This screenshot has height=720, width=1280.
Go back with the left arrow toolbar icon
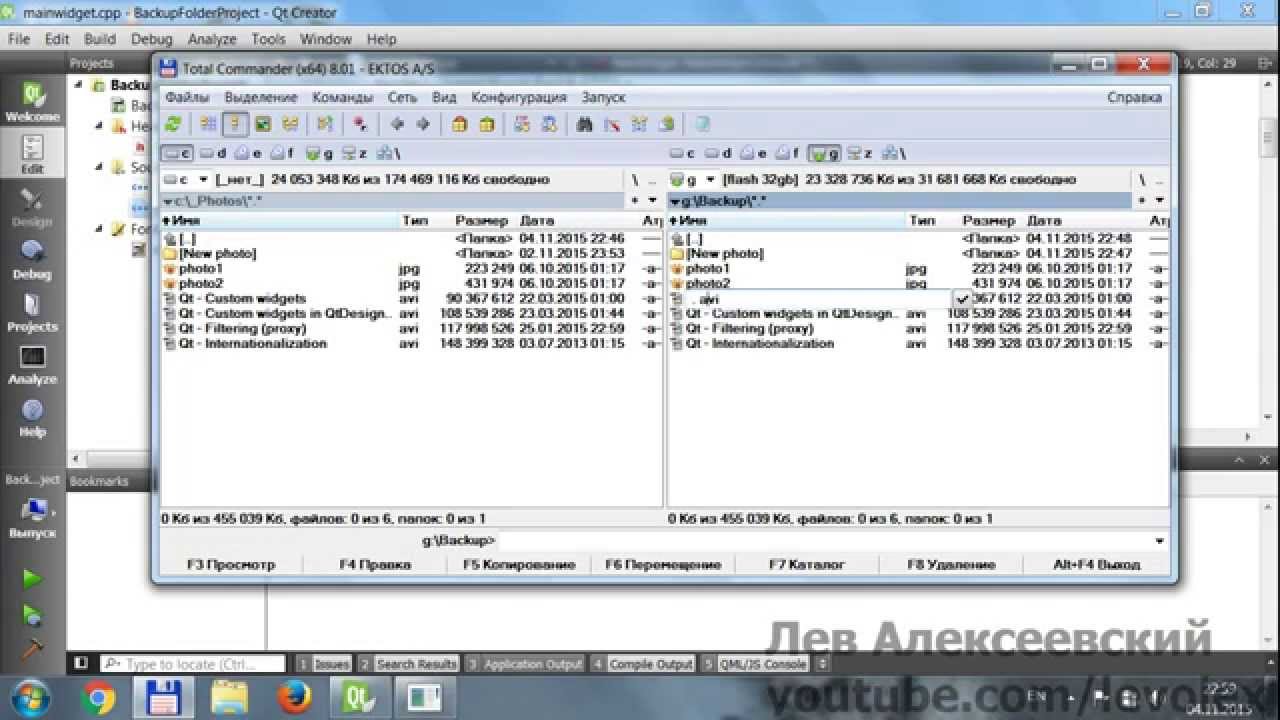397,124
